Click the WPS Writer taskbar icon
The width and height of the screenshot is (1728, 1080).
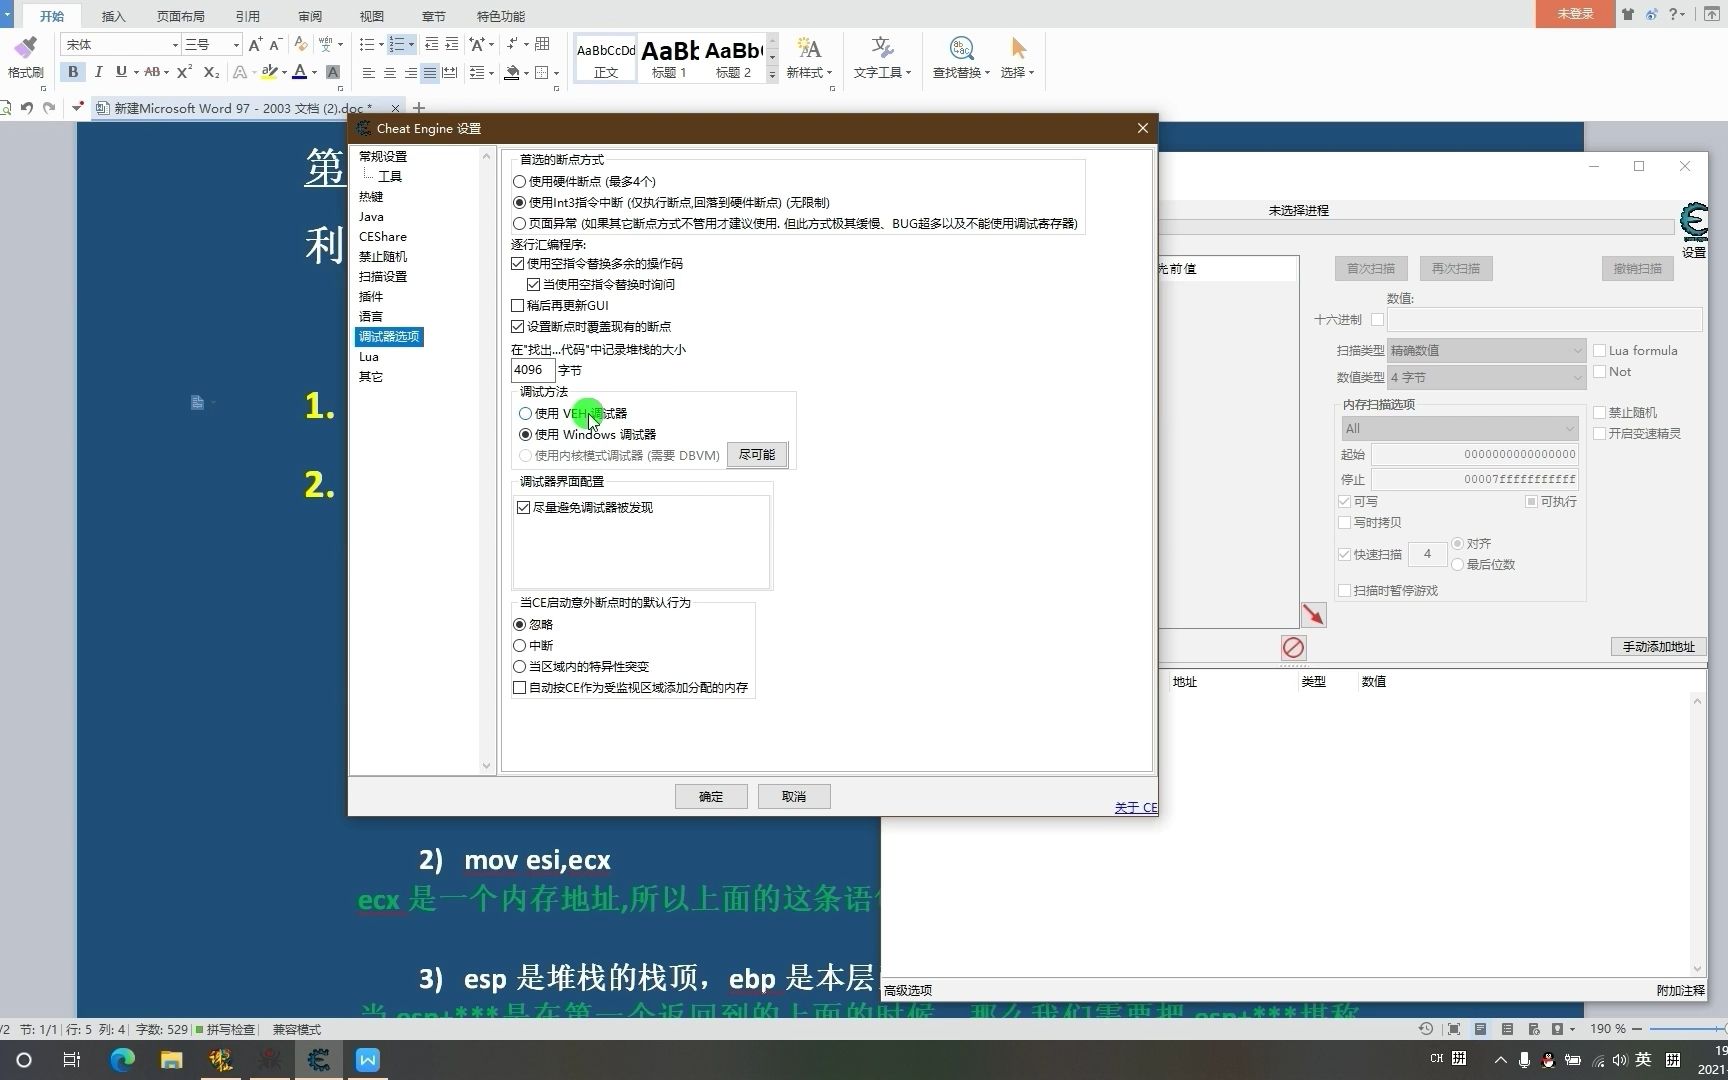pyautogui.click(x=368, y=1060)
